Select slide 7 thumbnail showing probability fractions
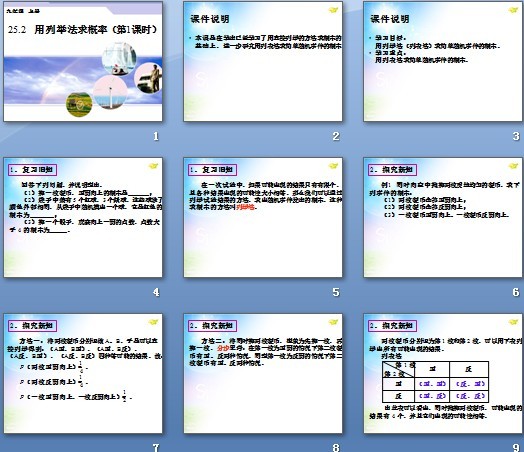This screenshot has width=524, height=452. [x=83, y=373]
